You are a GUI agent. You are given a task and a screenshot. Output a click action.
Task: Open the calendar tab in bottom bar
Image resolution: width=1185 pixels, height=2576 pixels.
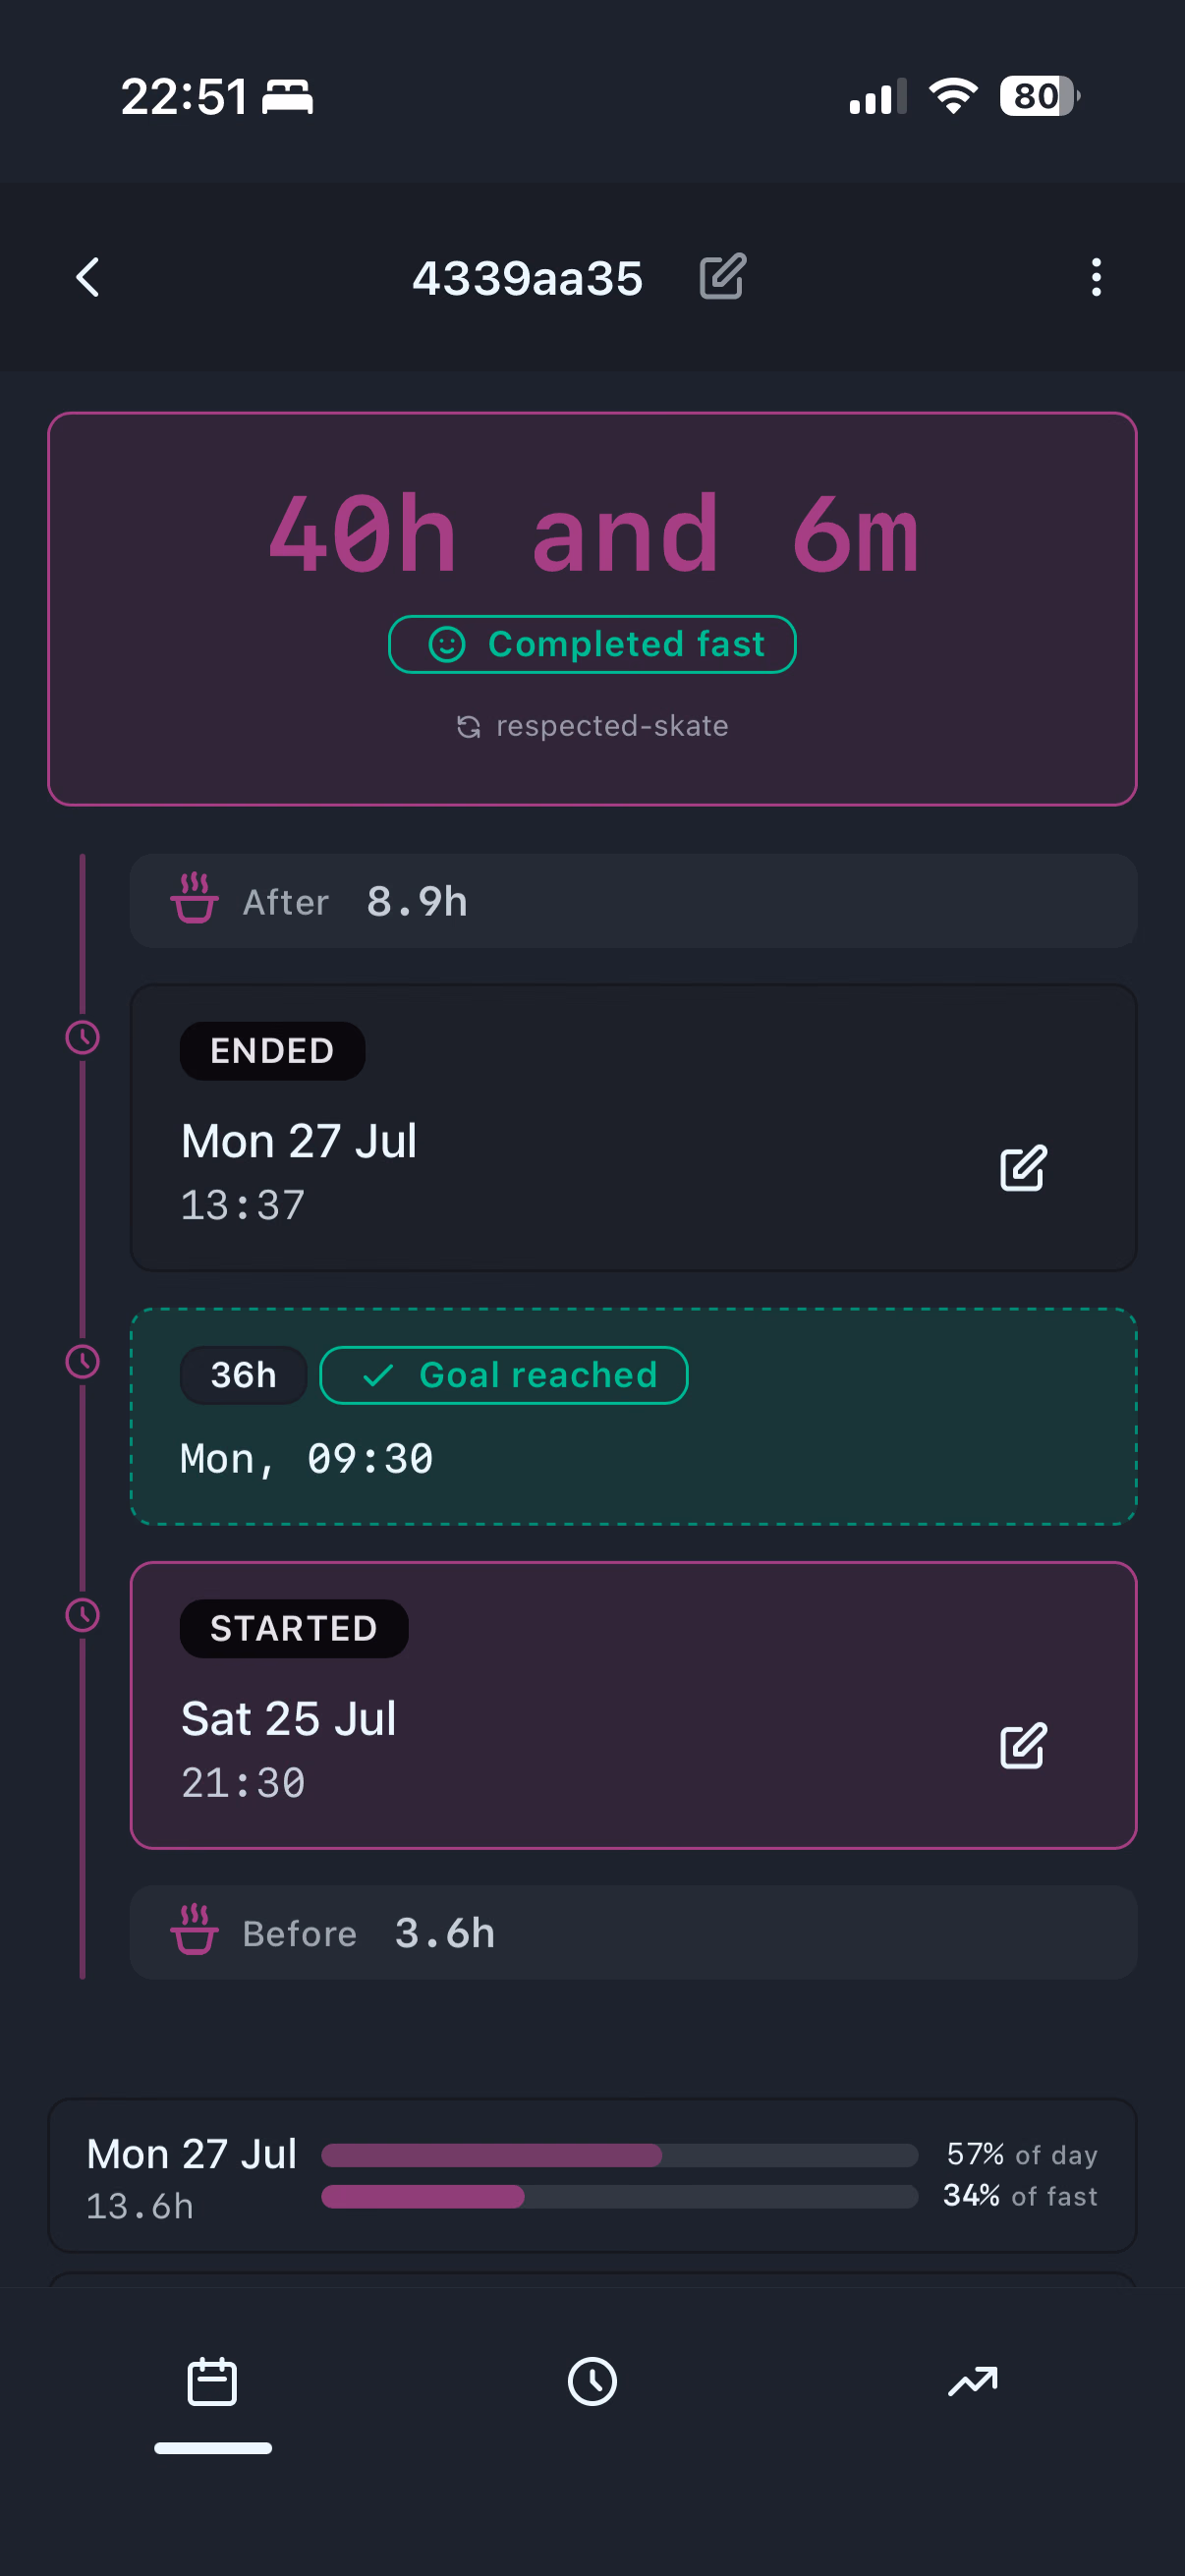coord(212,2382)
